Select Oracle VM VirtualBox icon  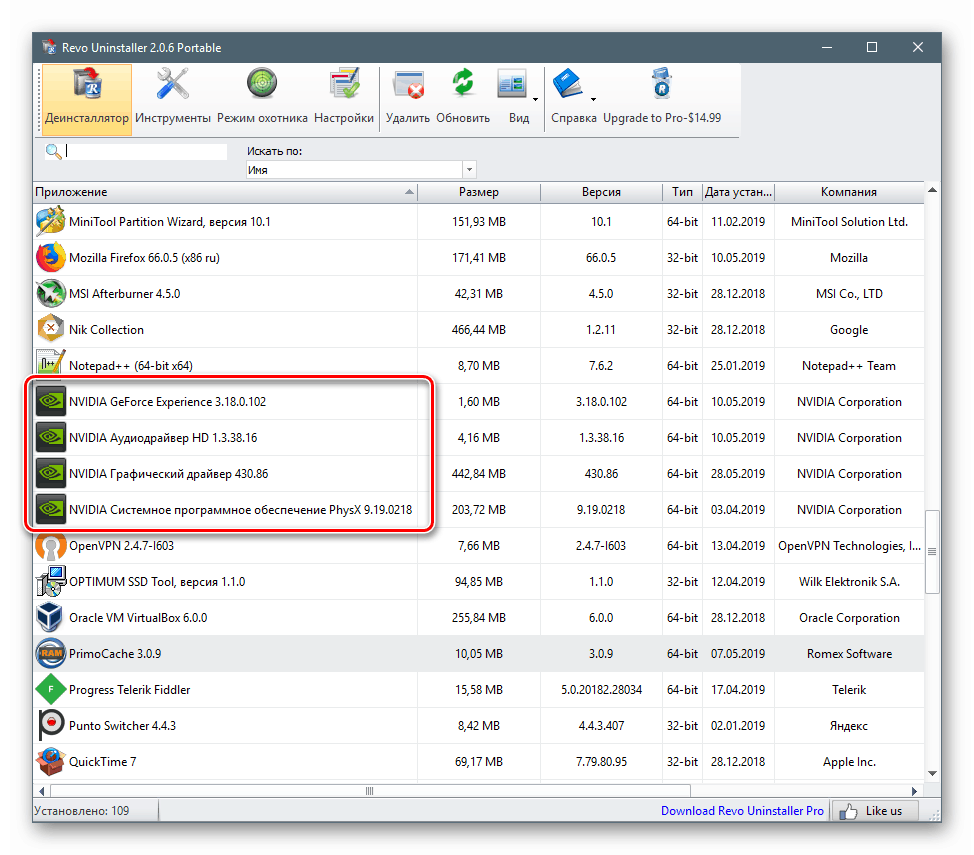[x=50, y=618]
